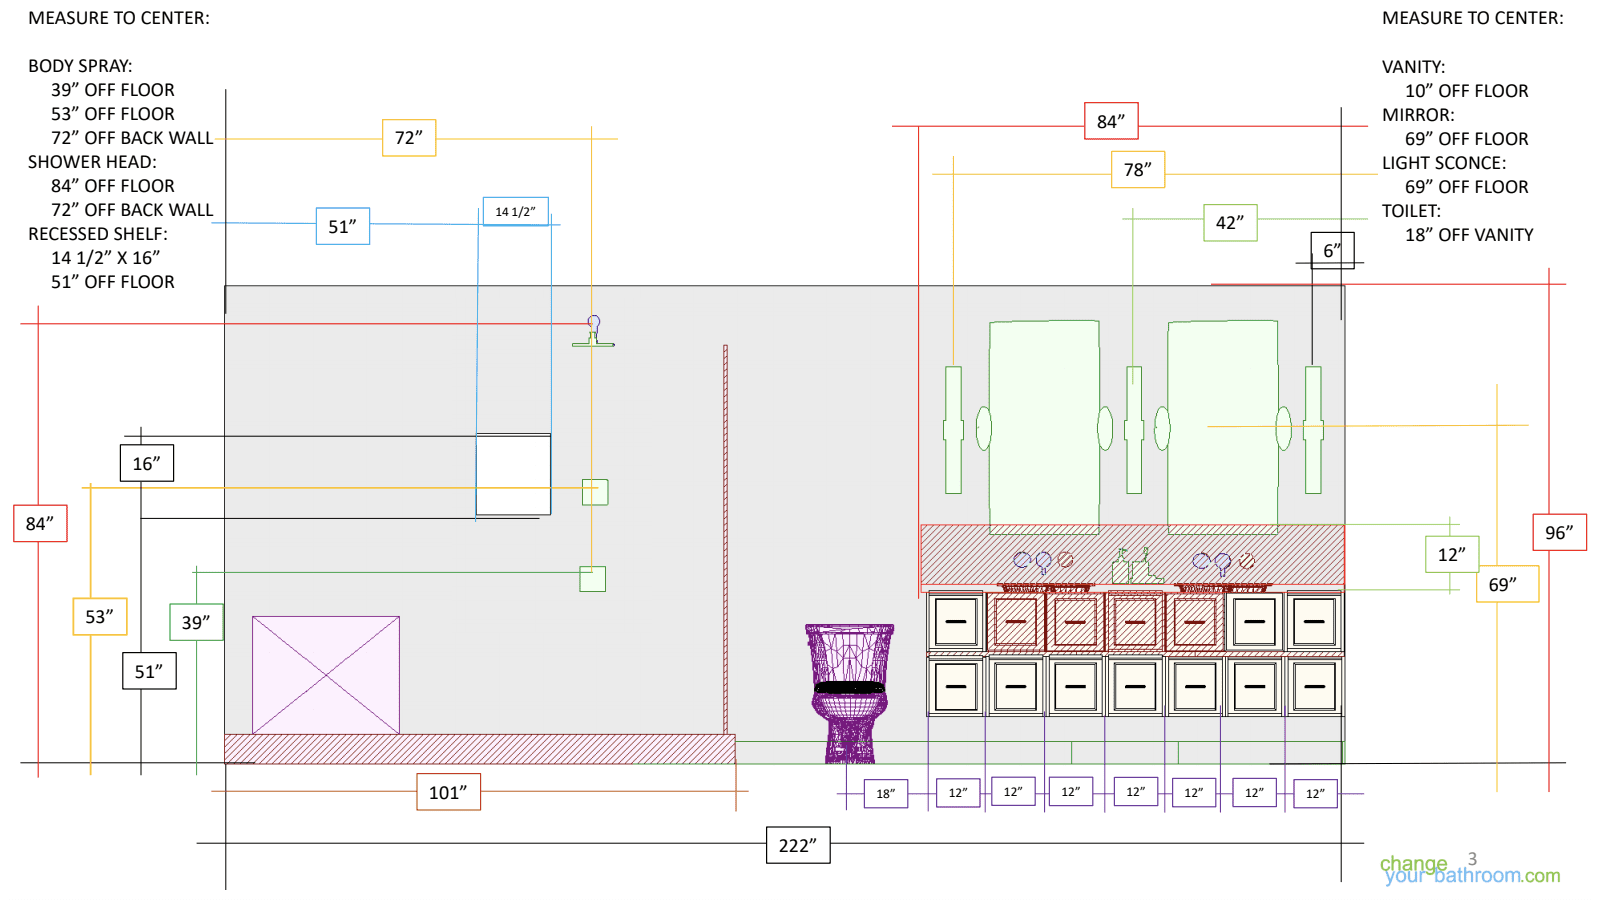Select the red hatched vanity backsplash
The image size is (1598, 900).
pos(1132,555)
